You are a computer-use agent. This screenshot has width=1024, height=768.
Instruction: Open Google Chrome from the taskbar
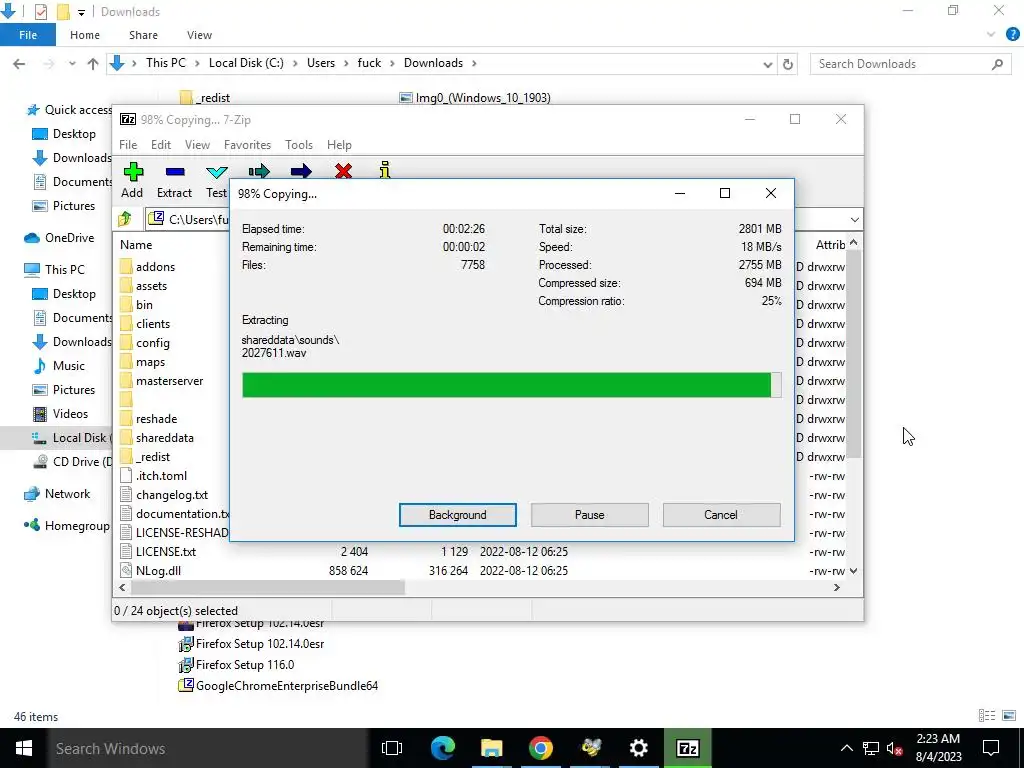tap(541, 748)
